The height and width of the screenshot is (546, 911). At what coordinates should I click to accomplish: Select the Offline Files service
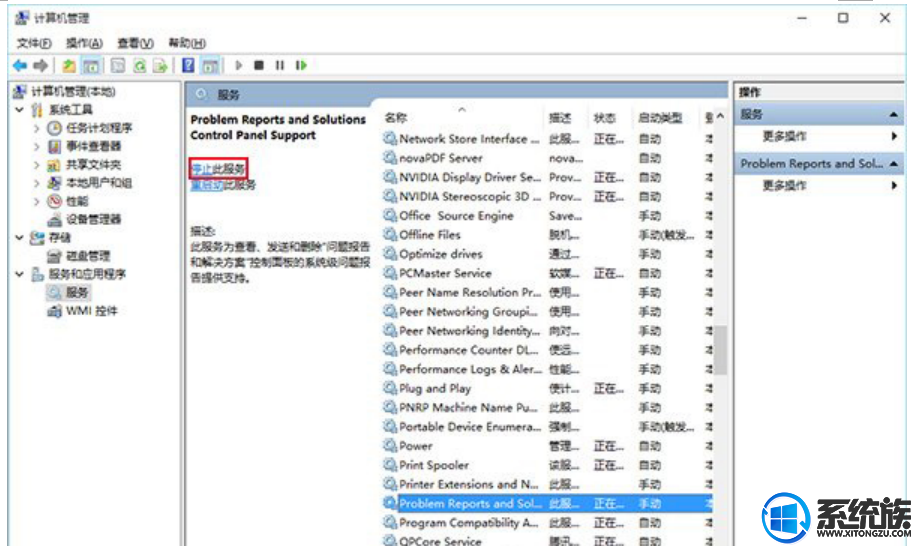(x=547, y=235)
